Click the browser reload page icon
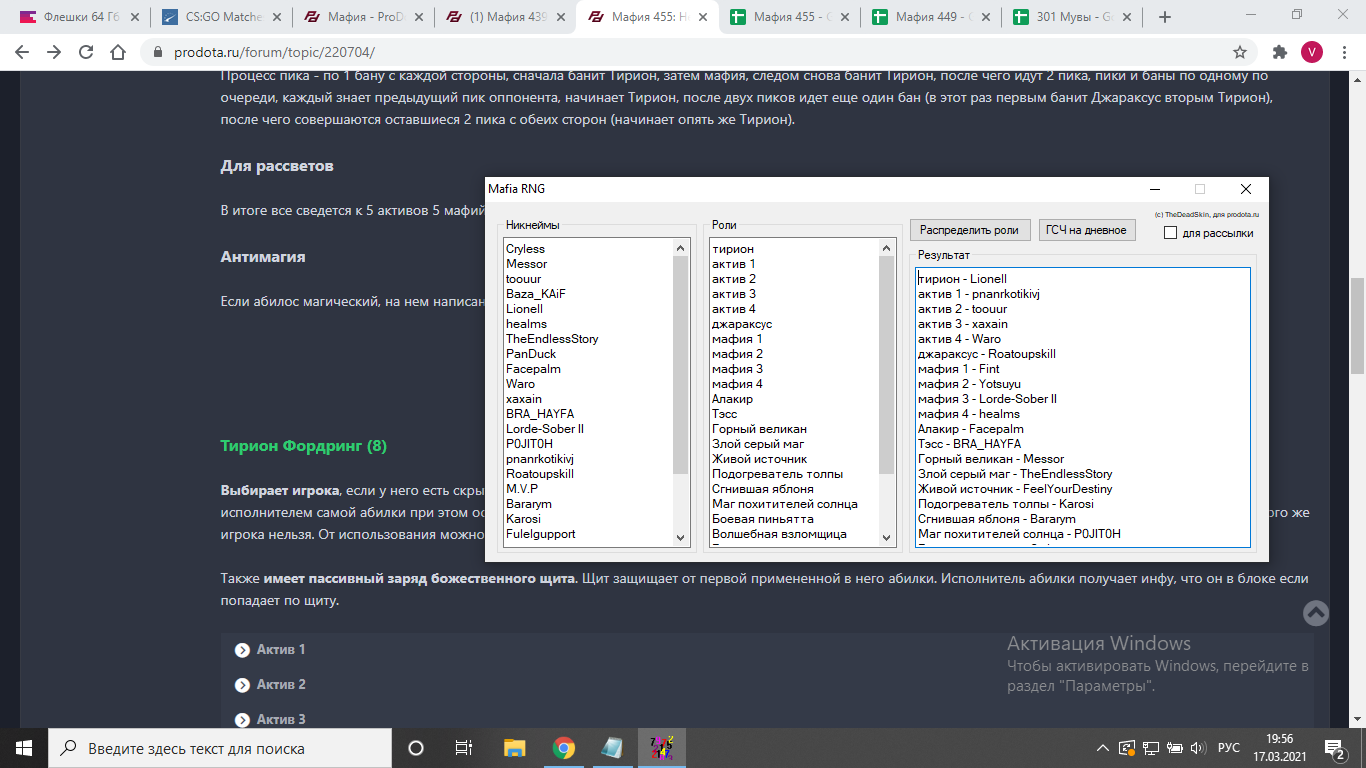Screen dimensions: 1366x768 coord(86,52)
